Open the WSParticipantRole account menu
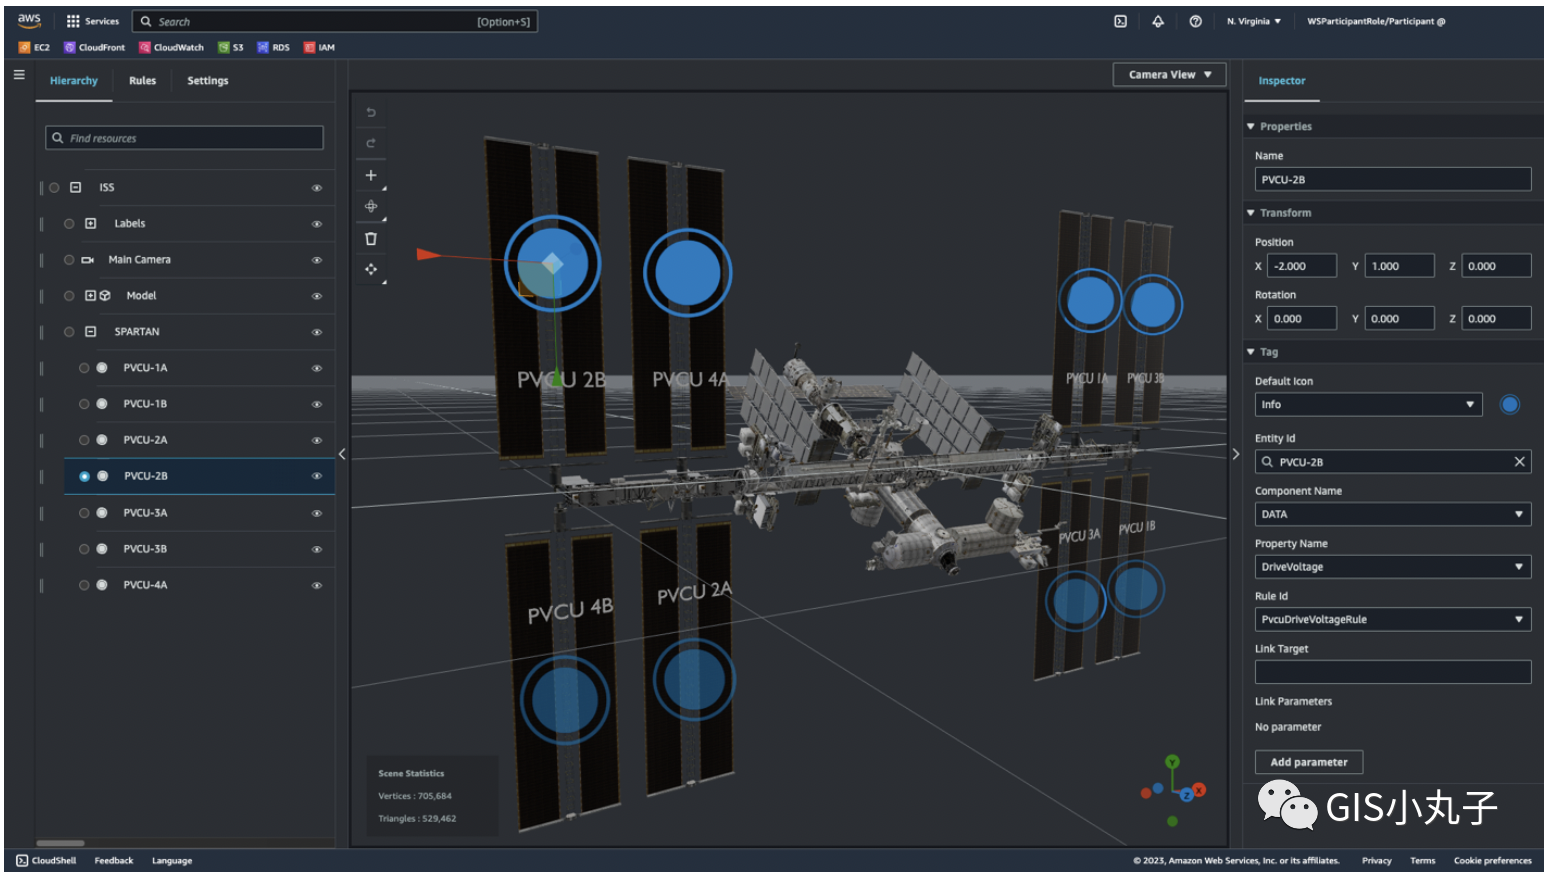1550x876 pixels. tap(1376, 21)
